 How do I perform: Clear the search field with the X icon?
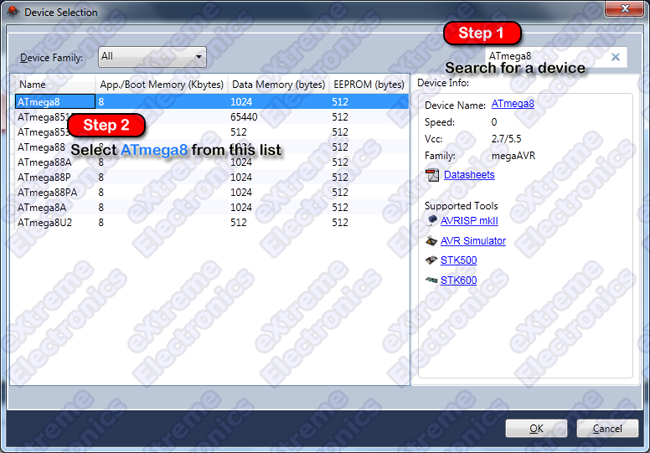coord(616,57)
